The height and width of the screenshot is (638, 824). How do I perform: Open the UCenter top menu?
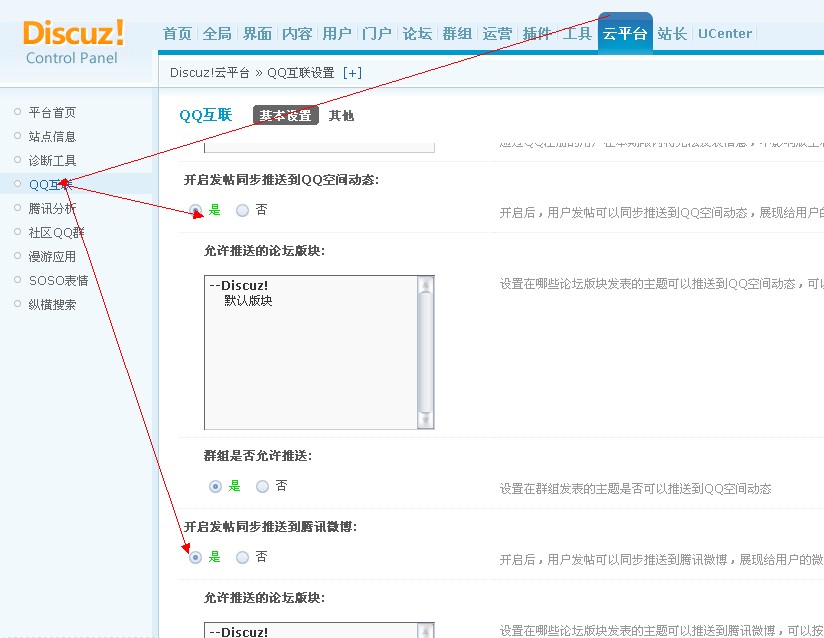click(725, 34)
